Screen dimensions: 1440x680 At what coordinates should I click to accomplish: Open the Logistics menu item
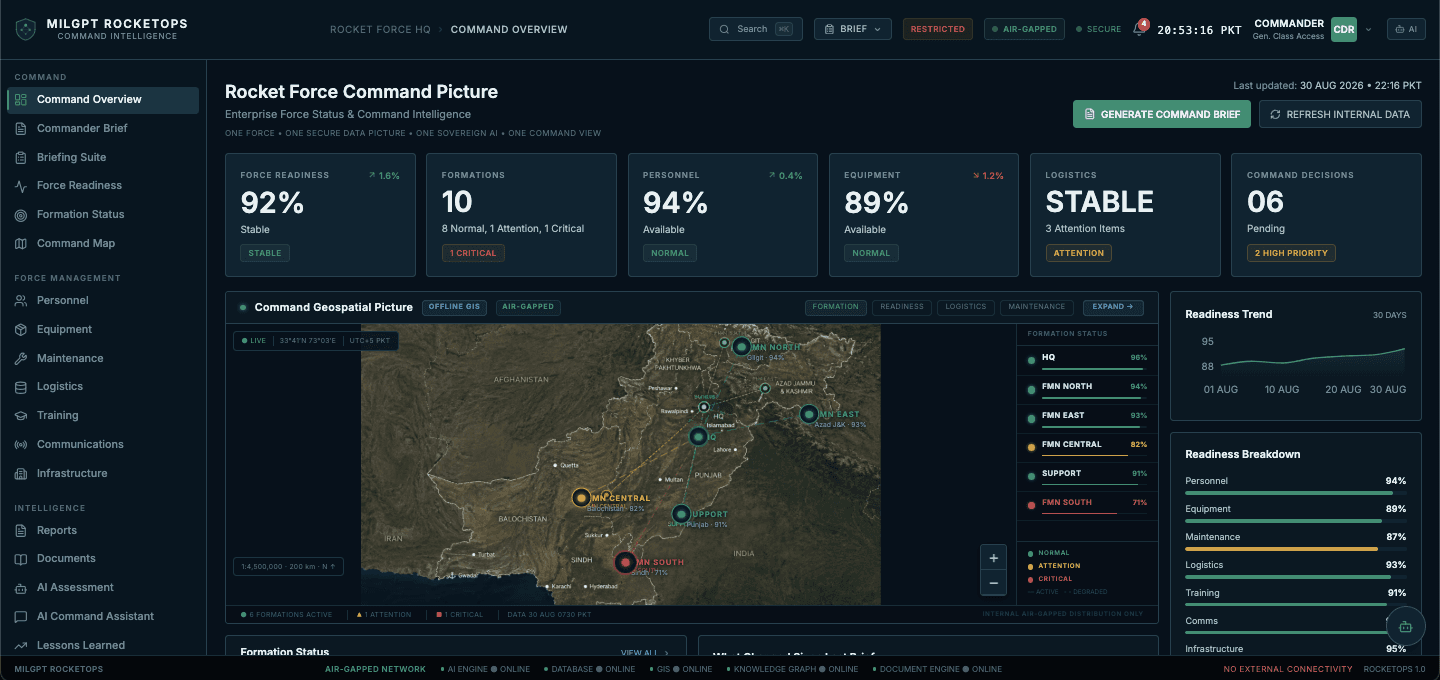(x=103, y=386)
